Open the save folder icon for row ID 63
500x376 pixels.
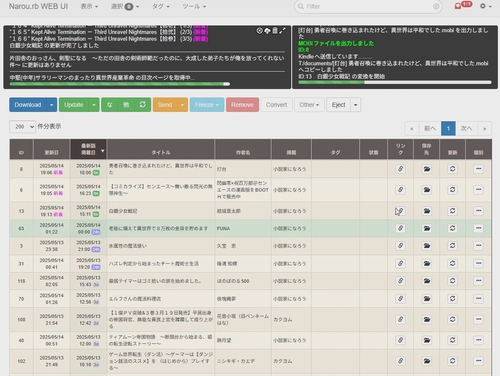pyautogui.click(x=427, y=228)
